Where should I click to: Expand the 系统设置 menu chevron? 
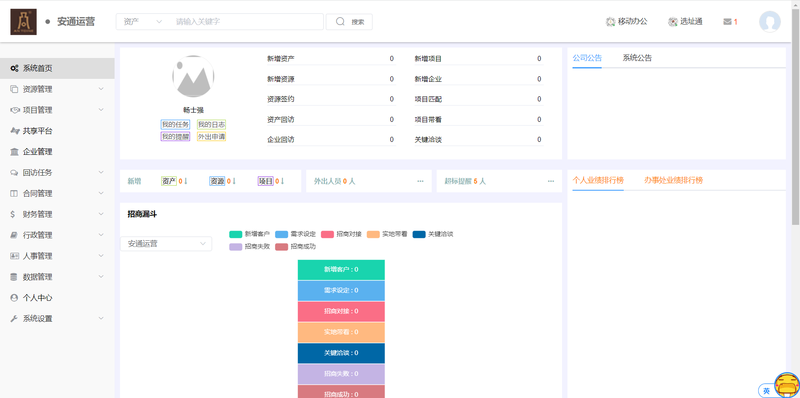click(x=101, y=319)
